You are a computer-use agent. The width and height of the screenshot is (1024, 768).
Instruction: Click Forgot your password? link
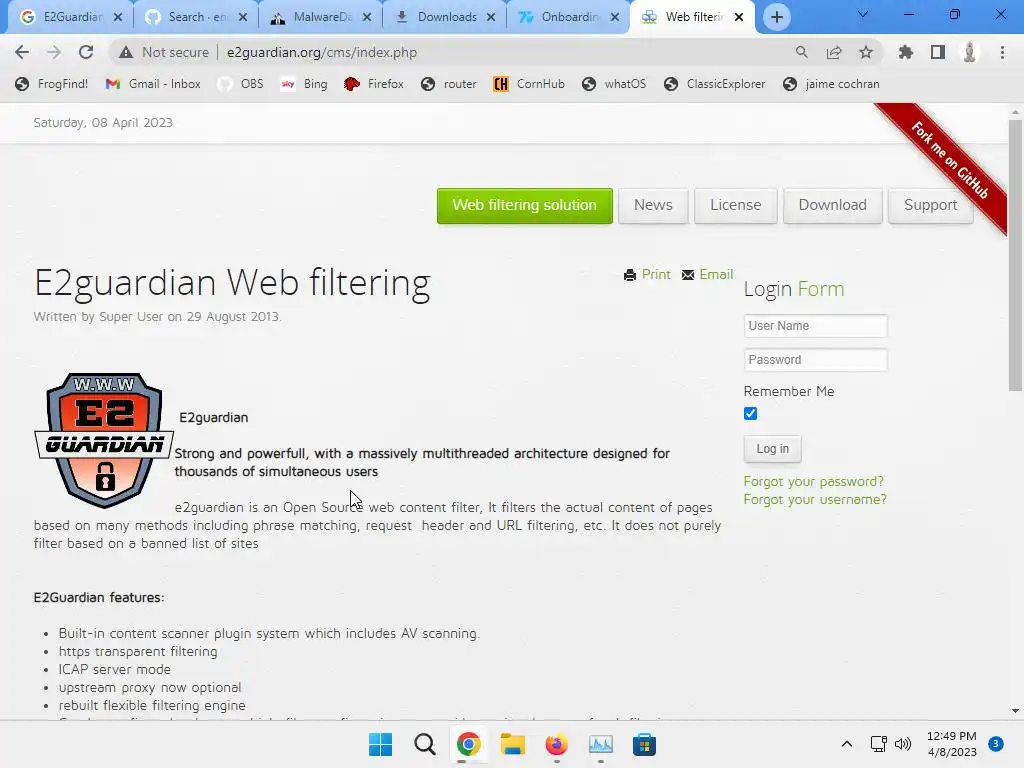click(814, 481)
